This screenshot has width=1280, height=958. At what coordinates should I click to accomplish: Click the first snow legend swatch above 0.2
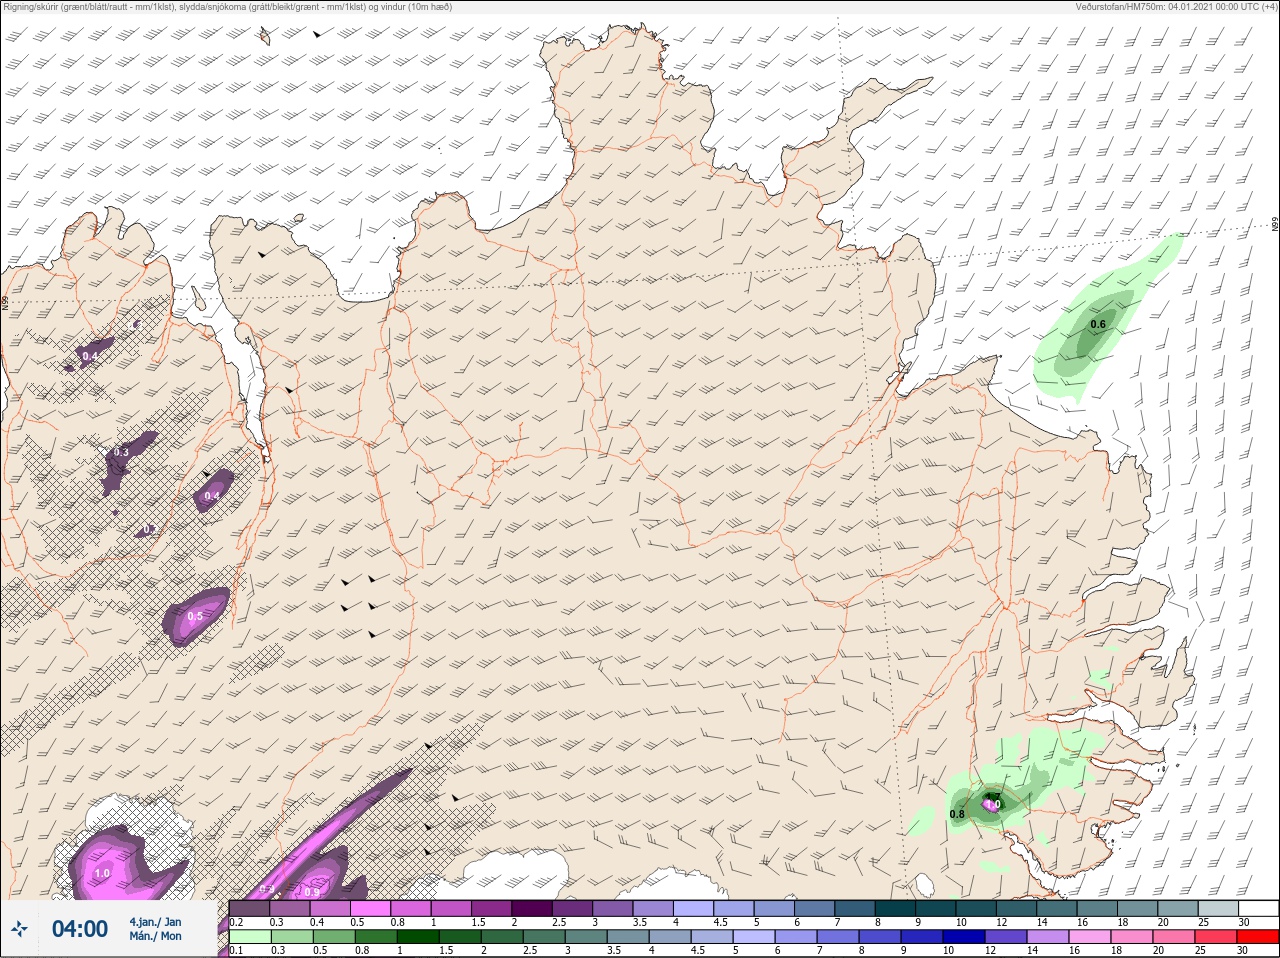tap(249, 908)
